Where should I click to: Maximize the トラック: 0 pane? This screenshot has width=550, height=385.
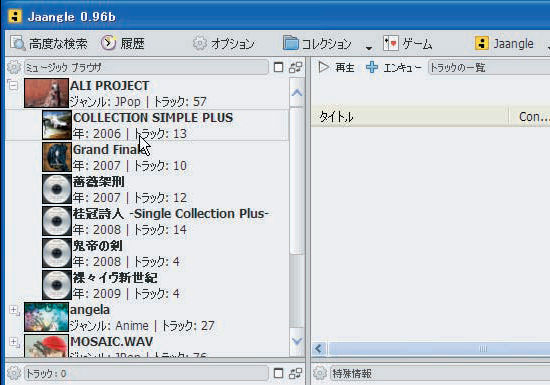278,373
